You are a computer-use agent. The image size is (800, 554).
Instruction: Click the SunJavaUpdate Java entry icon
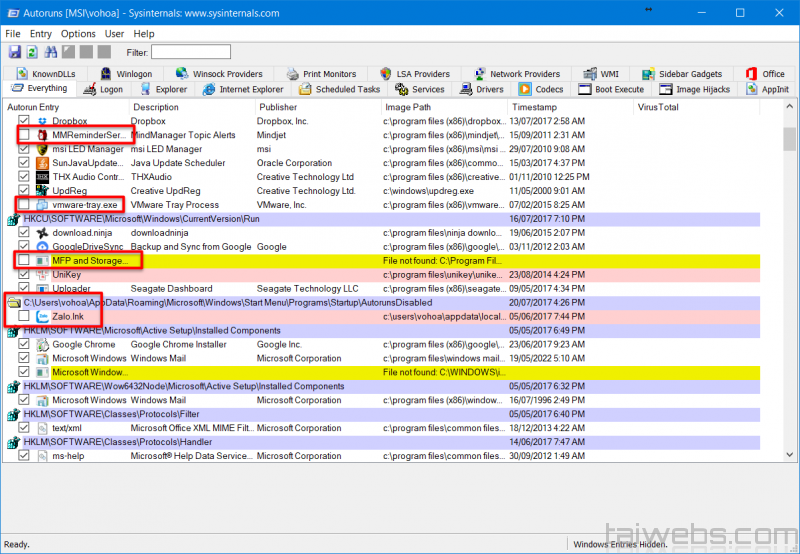click(43, 163)
